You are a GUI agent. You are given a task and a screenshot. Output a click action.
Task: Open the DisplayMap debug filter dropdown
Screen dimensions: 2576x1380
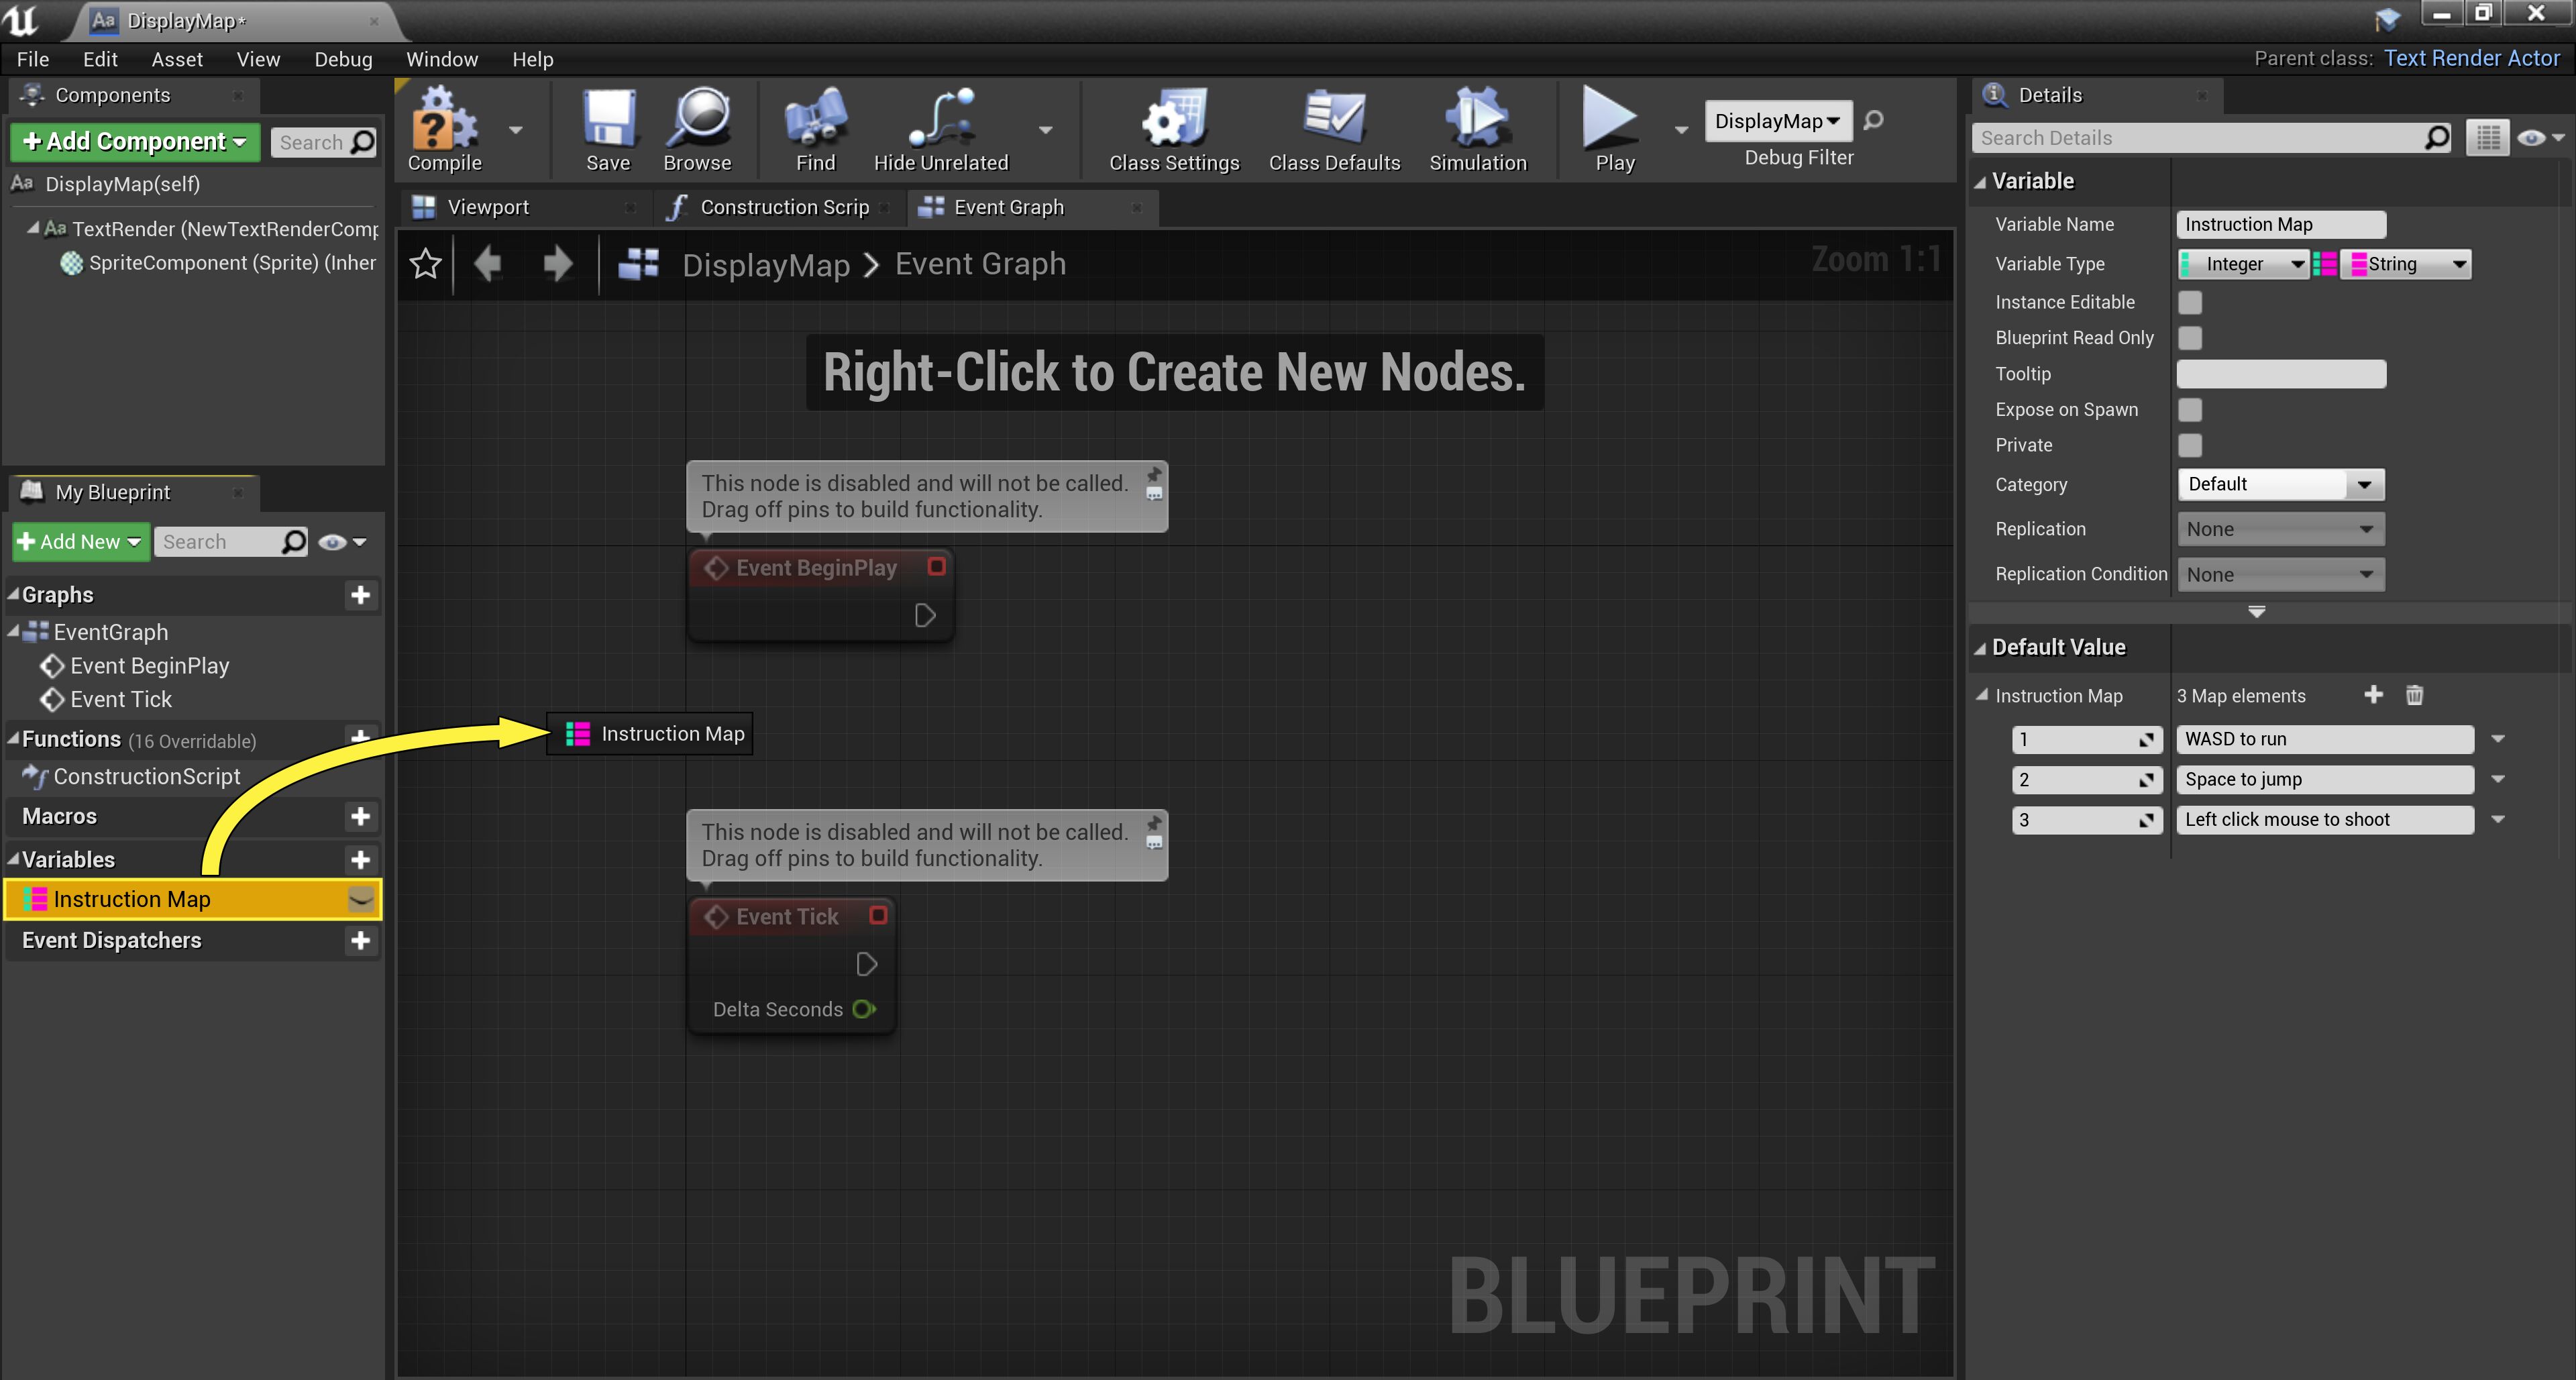1777,121
